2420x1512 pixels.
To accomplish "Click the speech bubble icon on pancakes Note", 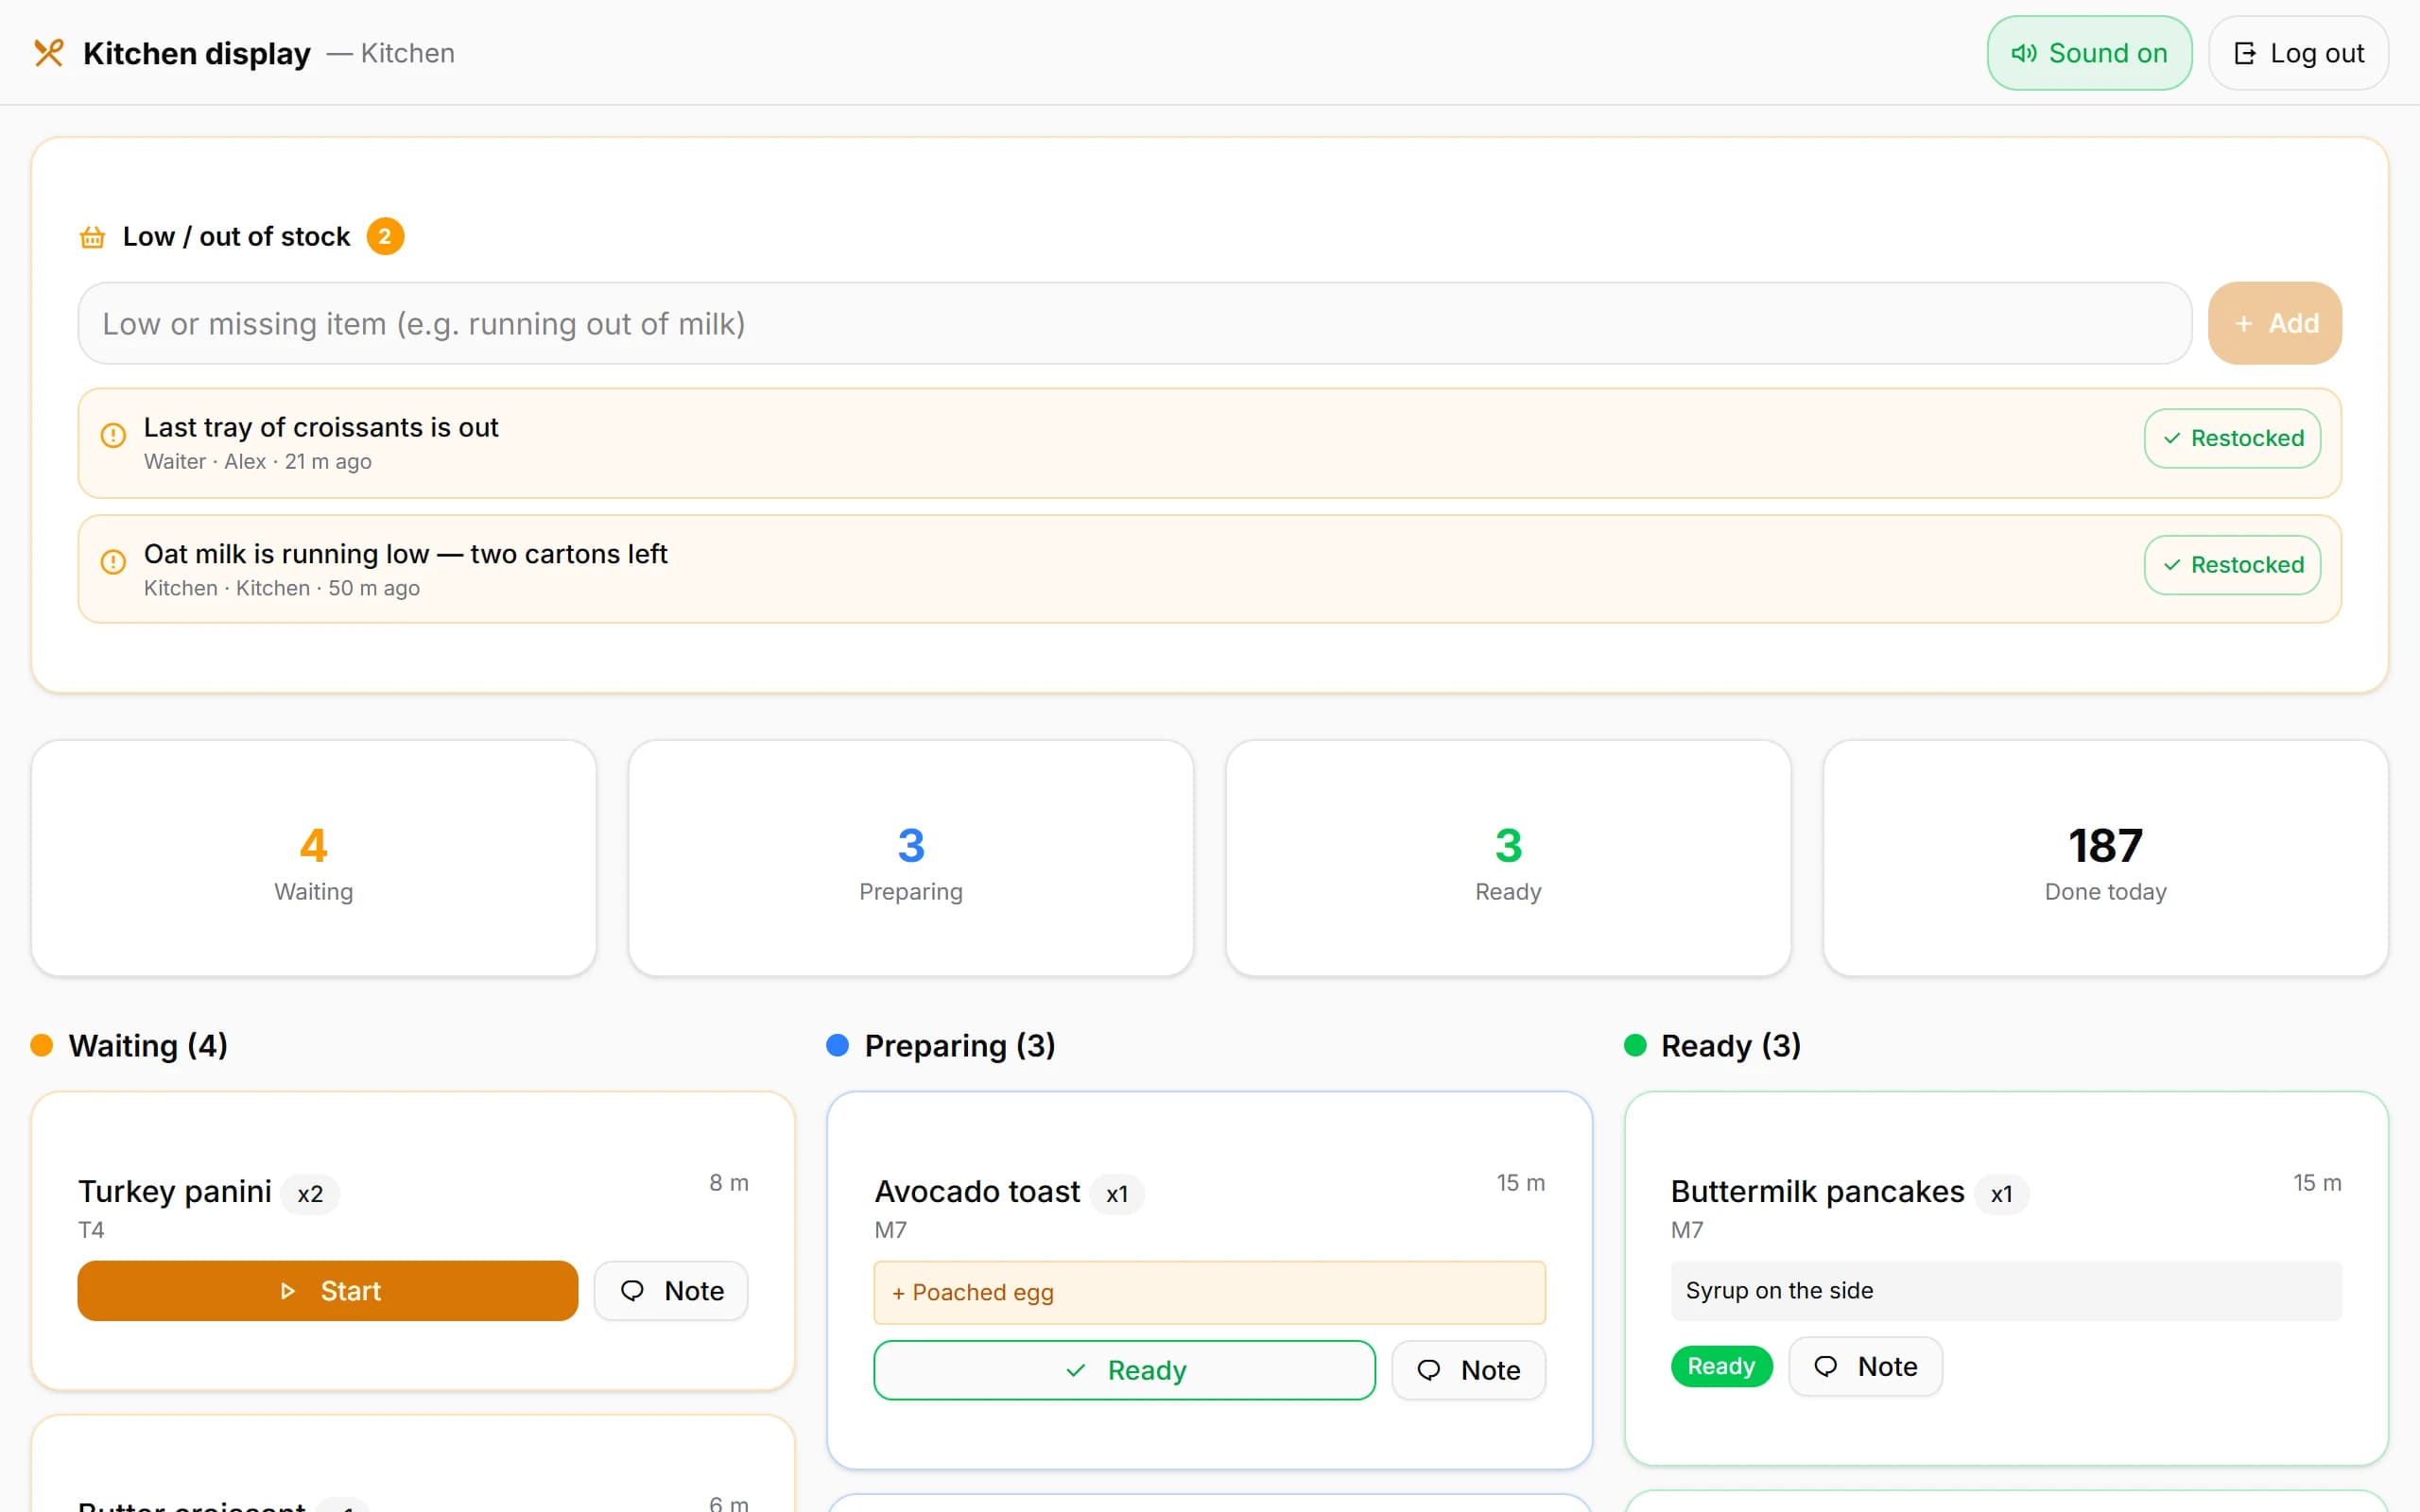I will pos(1826,1366).
